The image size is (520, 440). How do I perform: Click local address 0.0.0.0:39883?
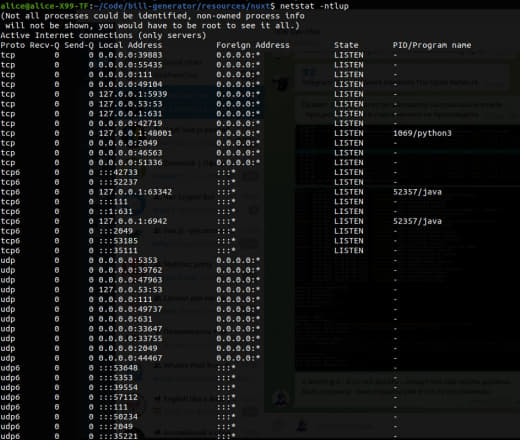click(x=130, y=55)
